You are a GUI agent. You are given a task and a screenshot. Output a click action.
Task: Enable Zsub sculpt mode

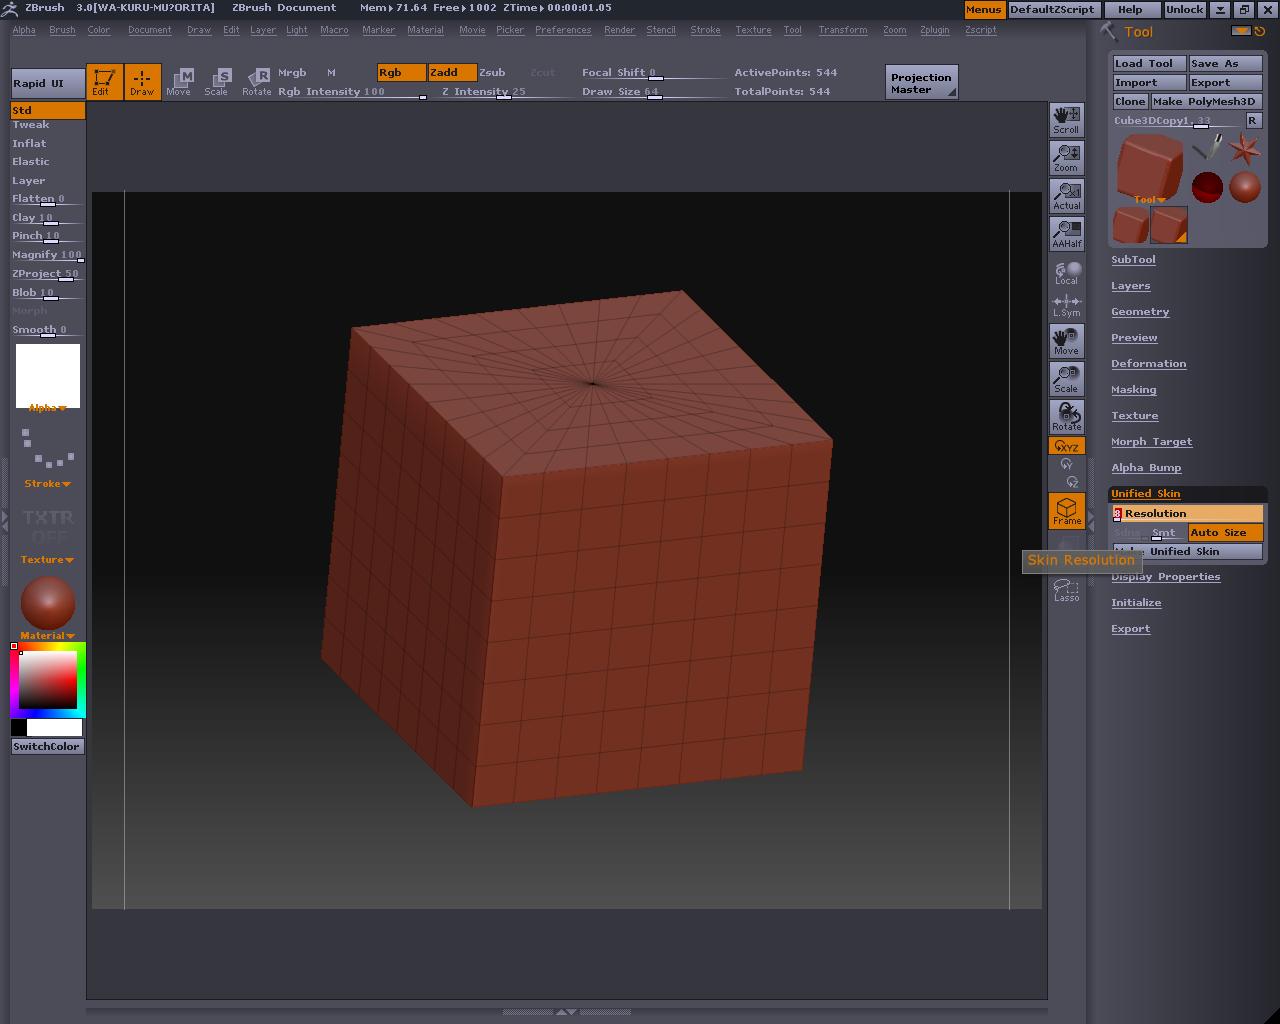click(492, 72)
